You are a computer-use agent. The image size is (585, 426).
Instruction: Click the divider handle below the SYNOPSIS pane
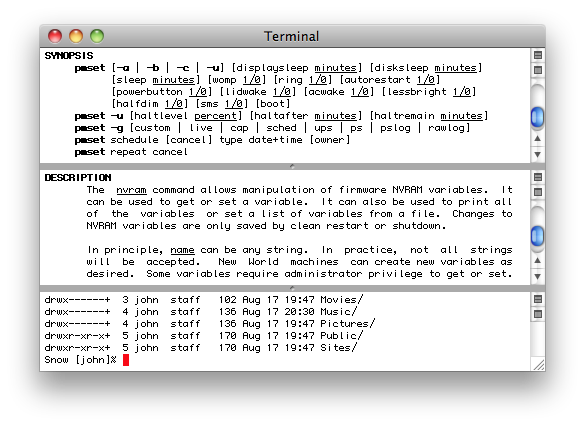coord(292,166)
